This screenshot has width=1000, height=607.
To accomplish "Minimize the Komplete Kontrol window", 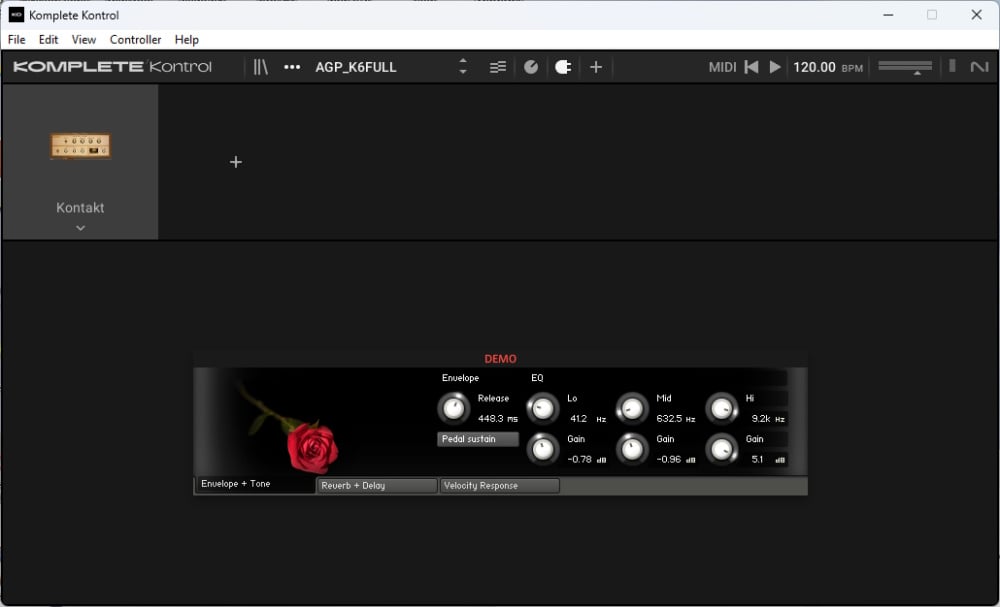I will point(888,15).
